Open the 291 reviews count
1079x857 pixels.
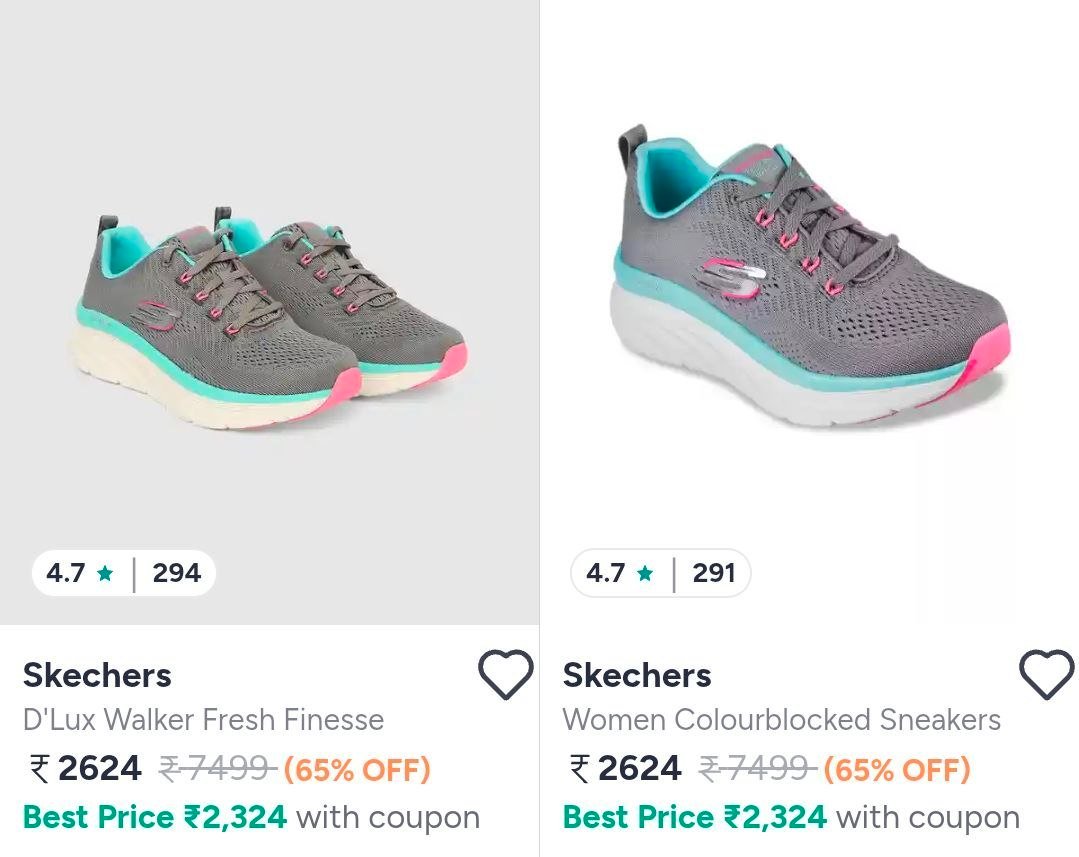[714, 574]
